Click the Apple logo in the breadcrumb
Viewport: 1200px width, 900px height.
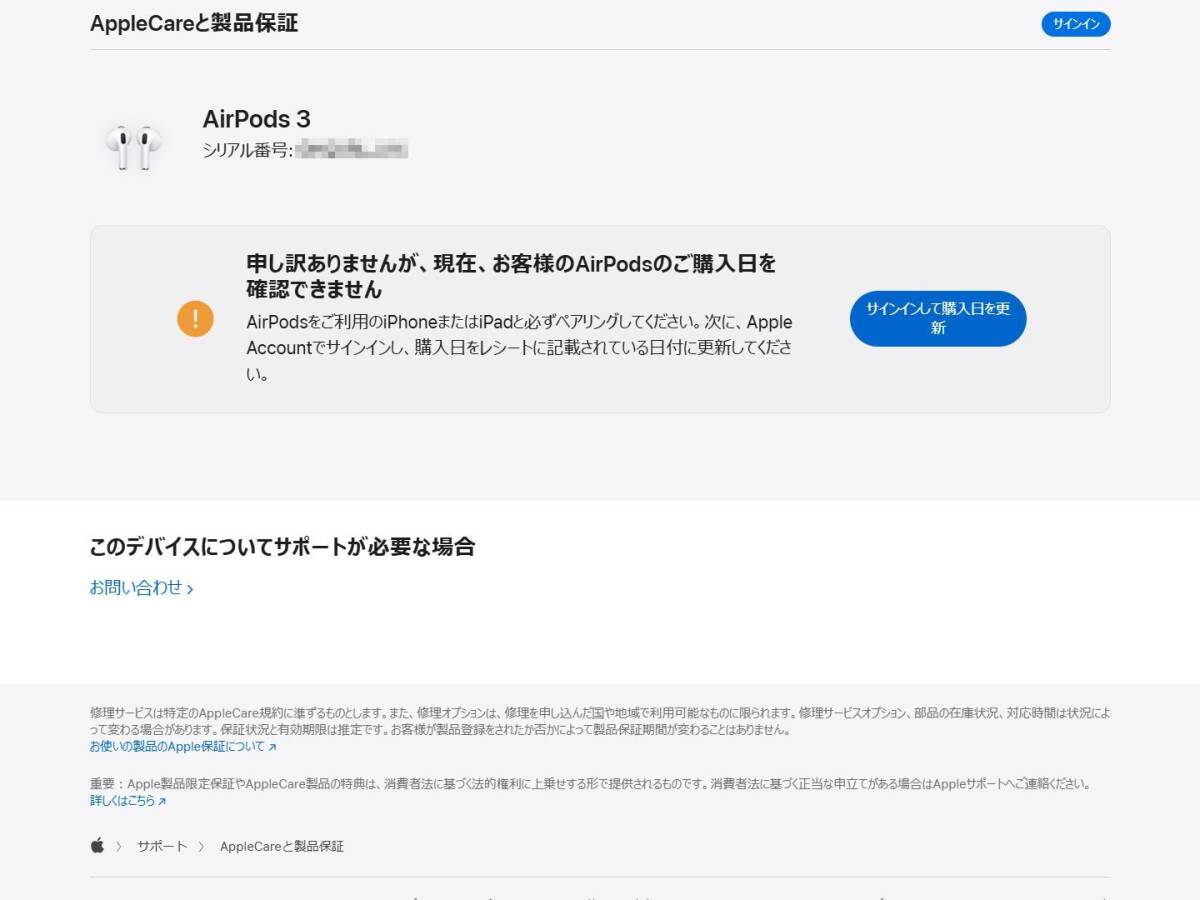click(97, 845)
